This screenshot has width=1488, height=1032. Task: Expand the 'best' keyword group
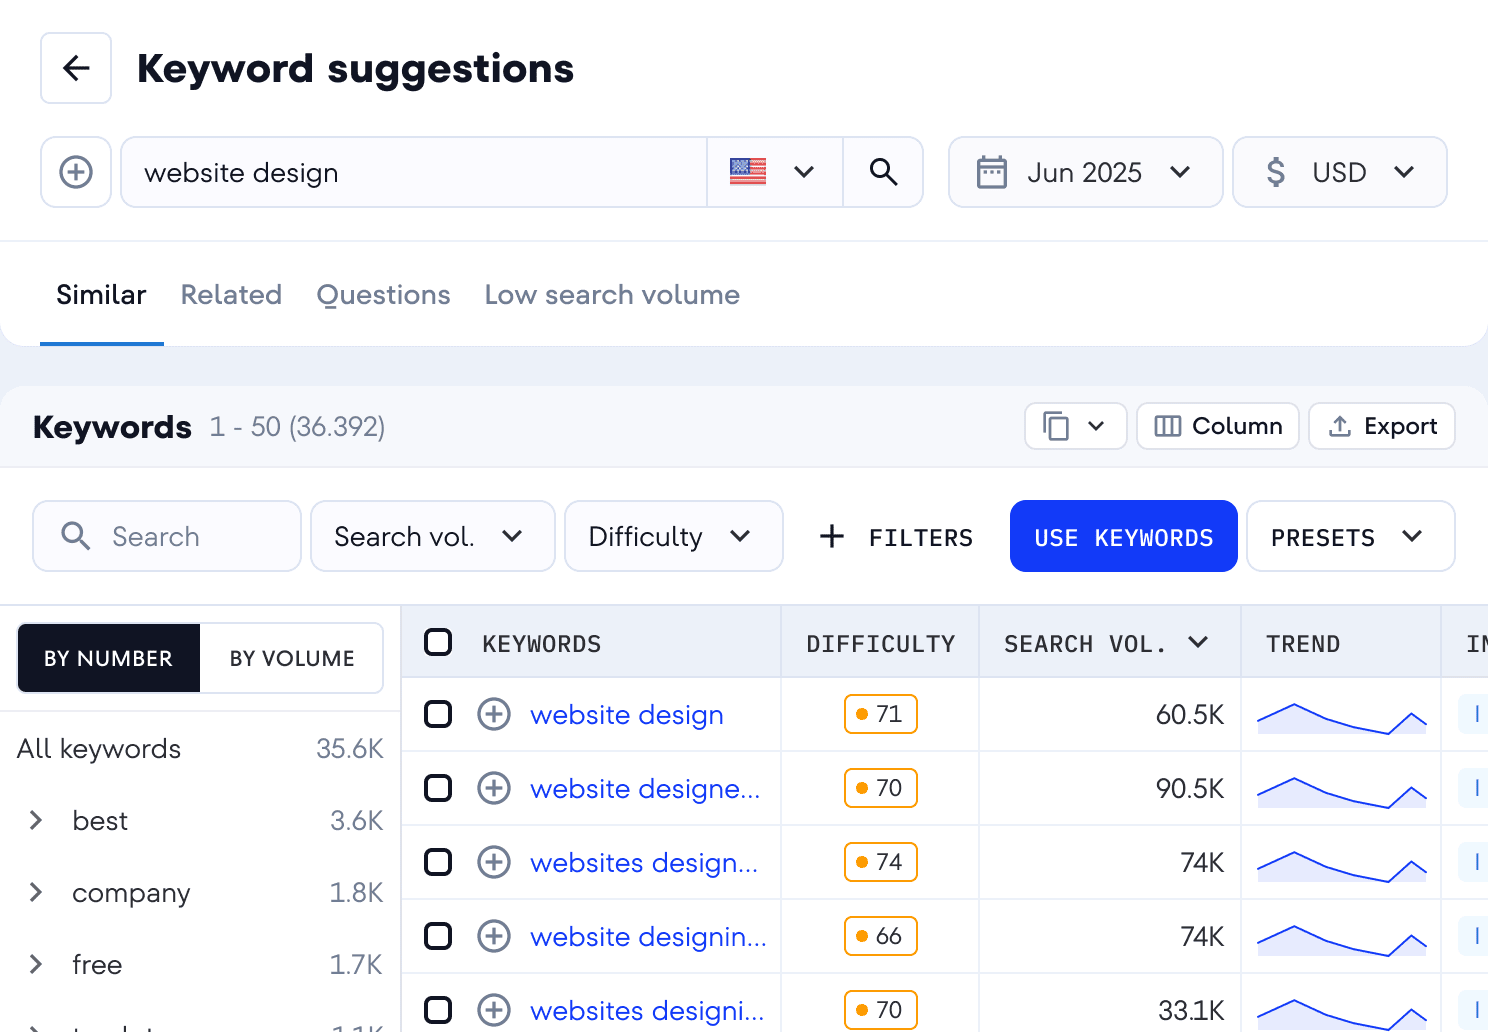pos(36,820)
